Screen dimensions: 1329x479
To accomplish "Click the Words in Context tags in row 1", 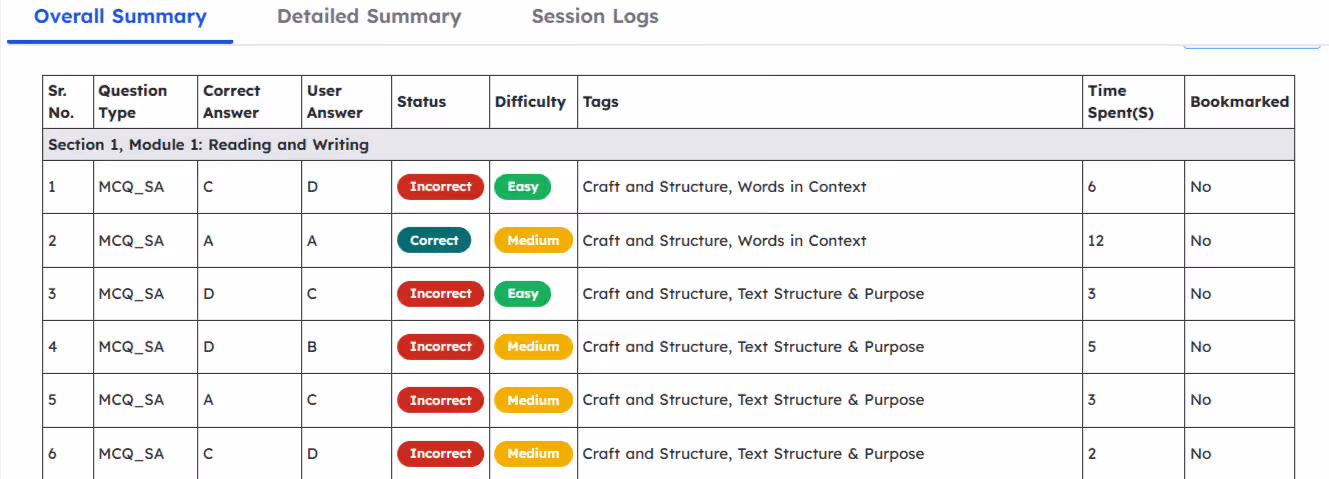I will tap(802, 187).
